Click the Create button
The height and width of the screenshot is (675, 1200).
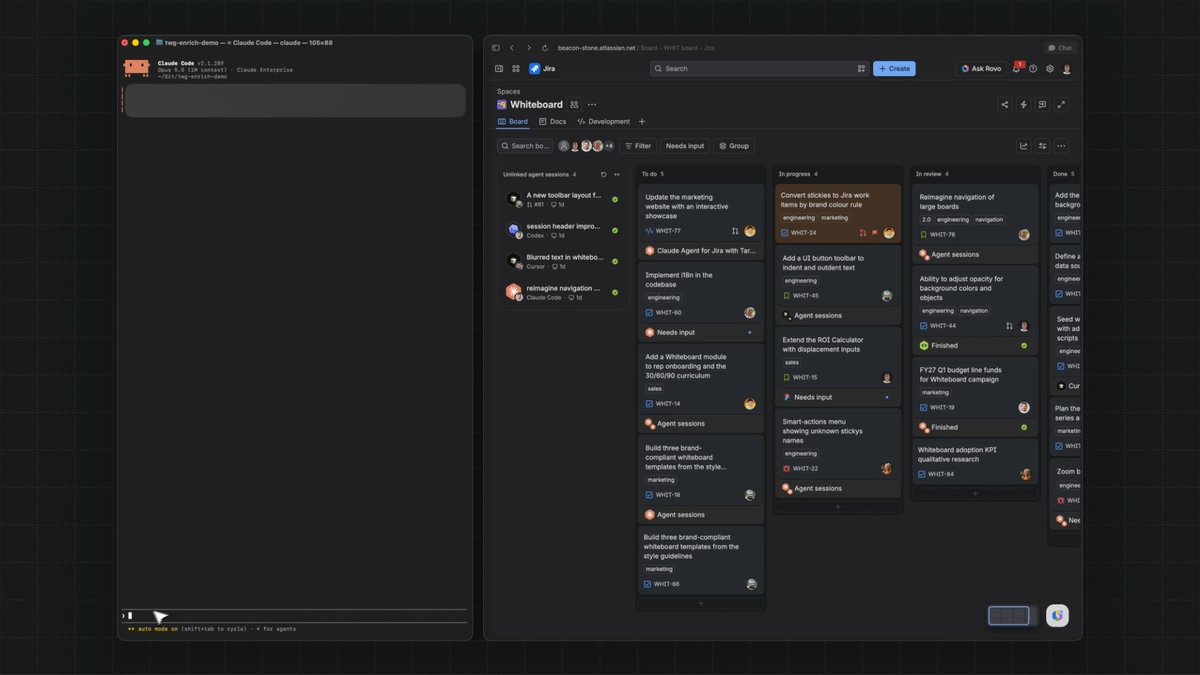tap(894, 69)
